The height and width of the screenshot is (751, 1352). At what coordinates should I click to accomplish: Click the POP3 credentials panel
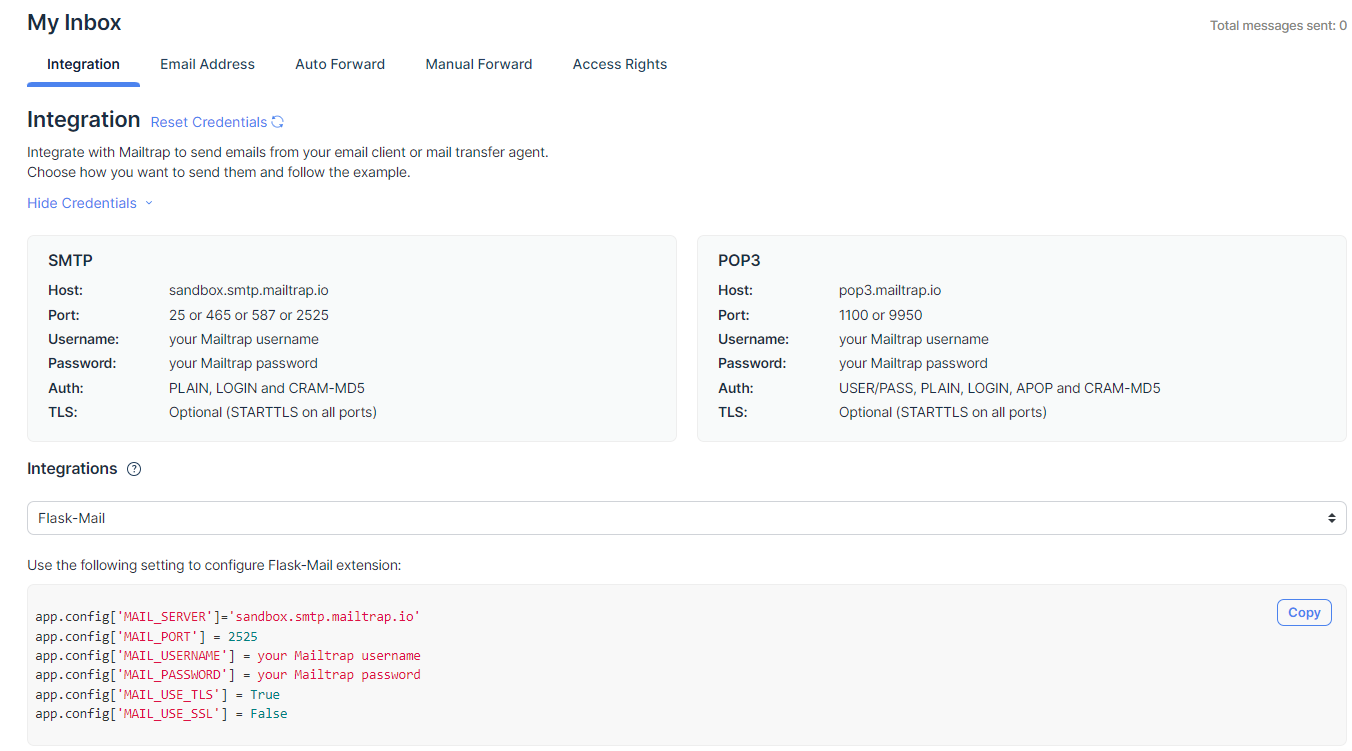1021,338
